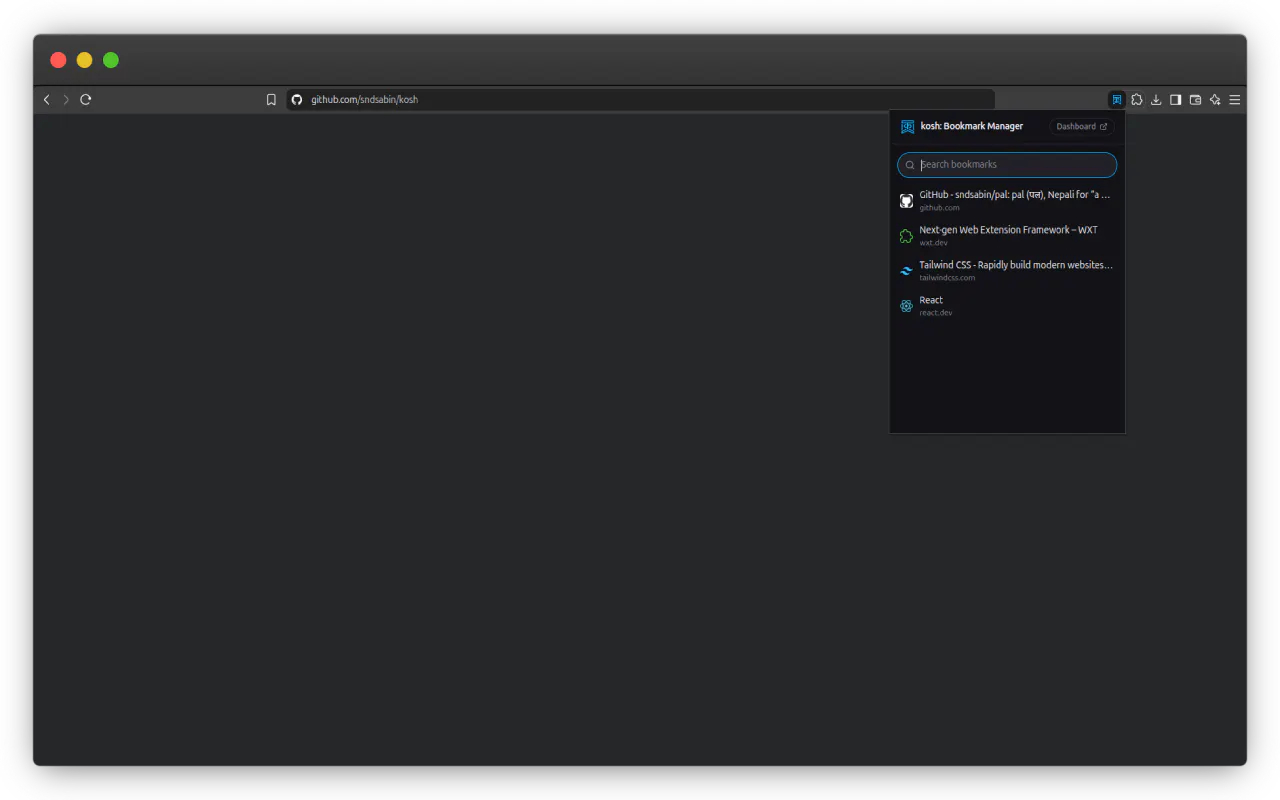Open the Extensions puzzle-piece menu
Viewport: 1280px width, 800px height.
tap(1137, 100)
